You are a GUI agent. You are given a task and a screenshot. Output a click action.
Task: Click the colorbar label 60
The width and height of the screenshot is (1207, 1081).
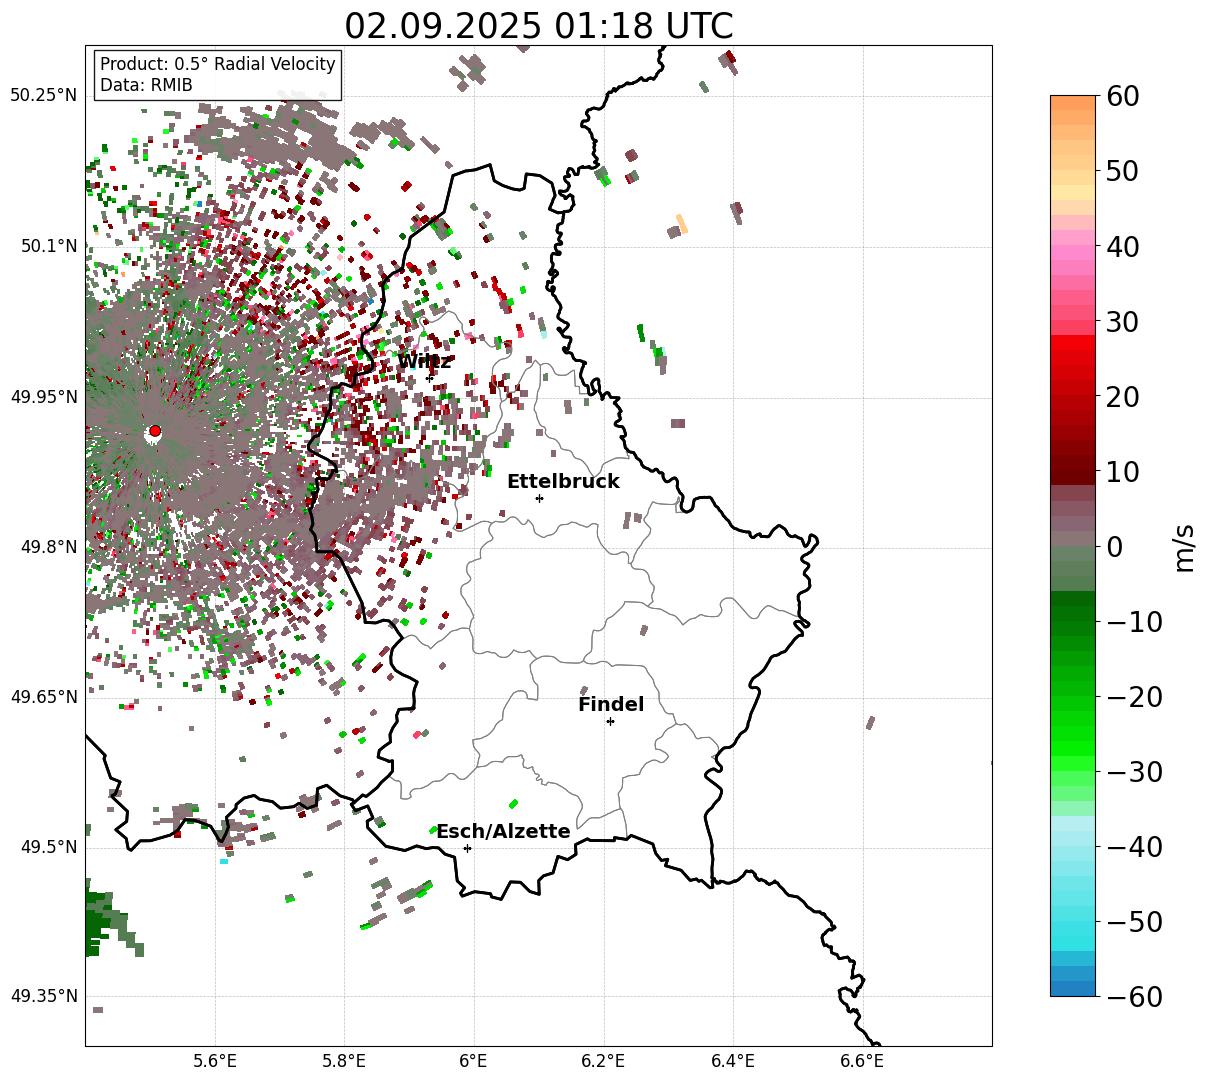click(1125, 96)
